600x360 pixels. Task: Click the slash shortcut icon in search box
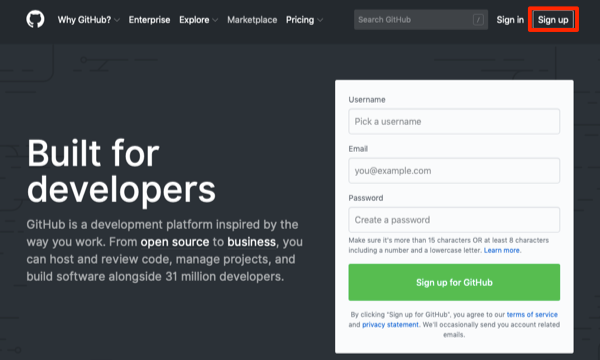tap(478, 20)
